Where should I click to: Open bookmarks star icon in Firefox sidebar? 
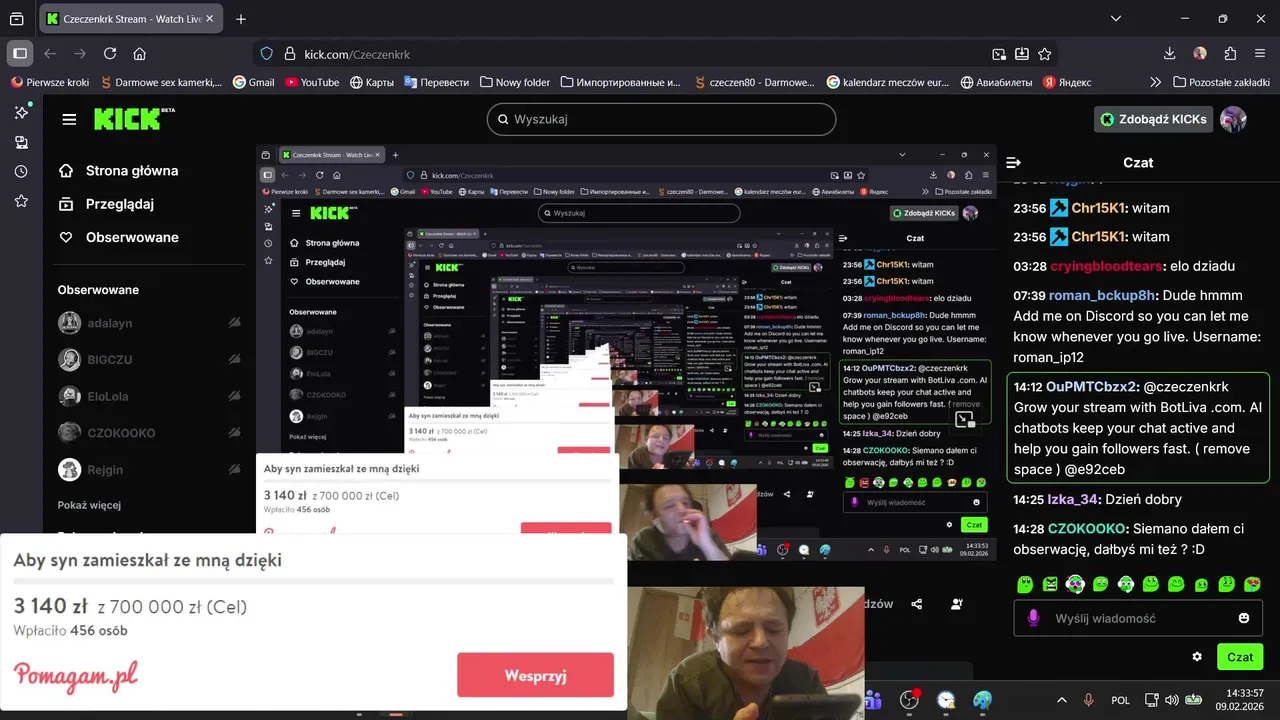point(21,201)
